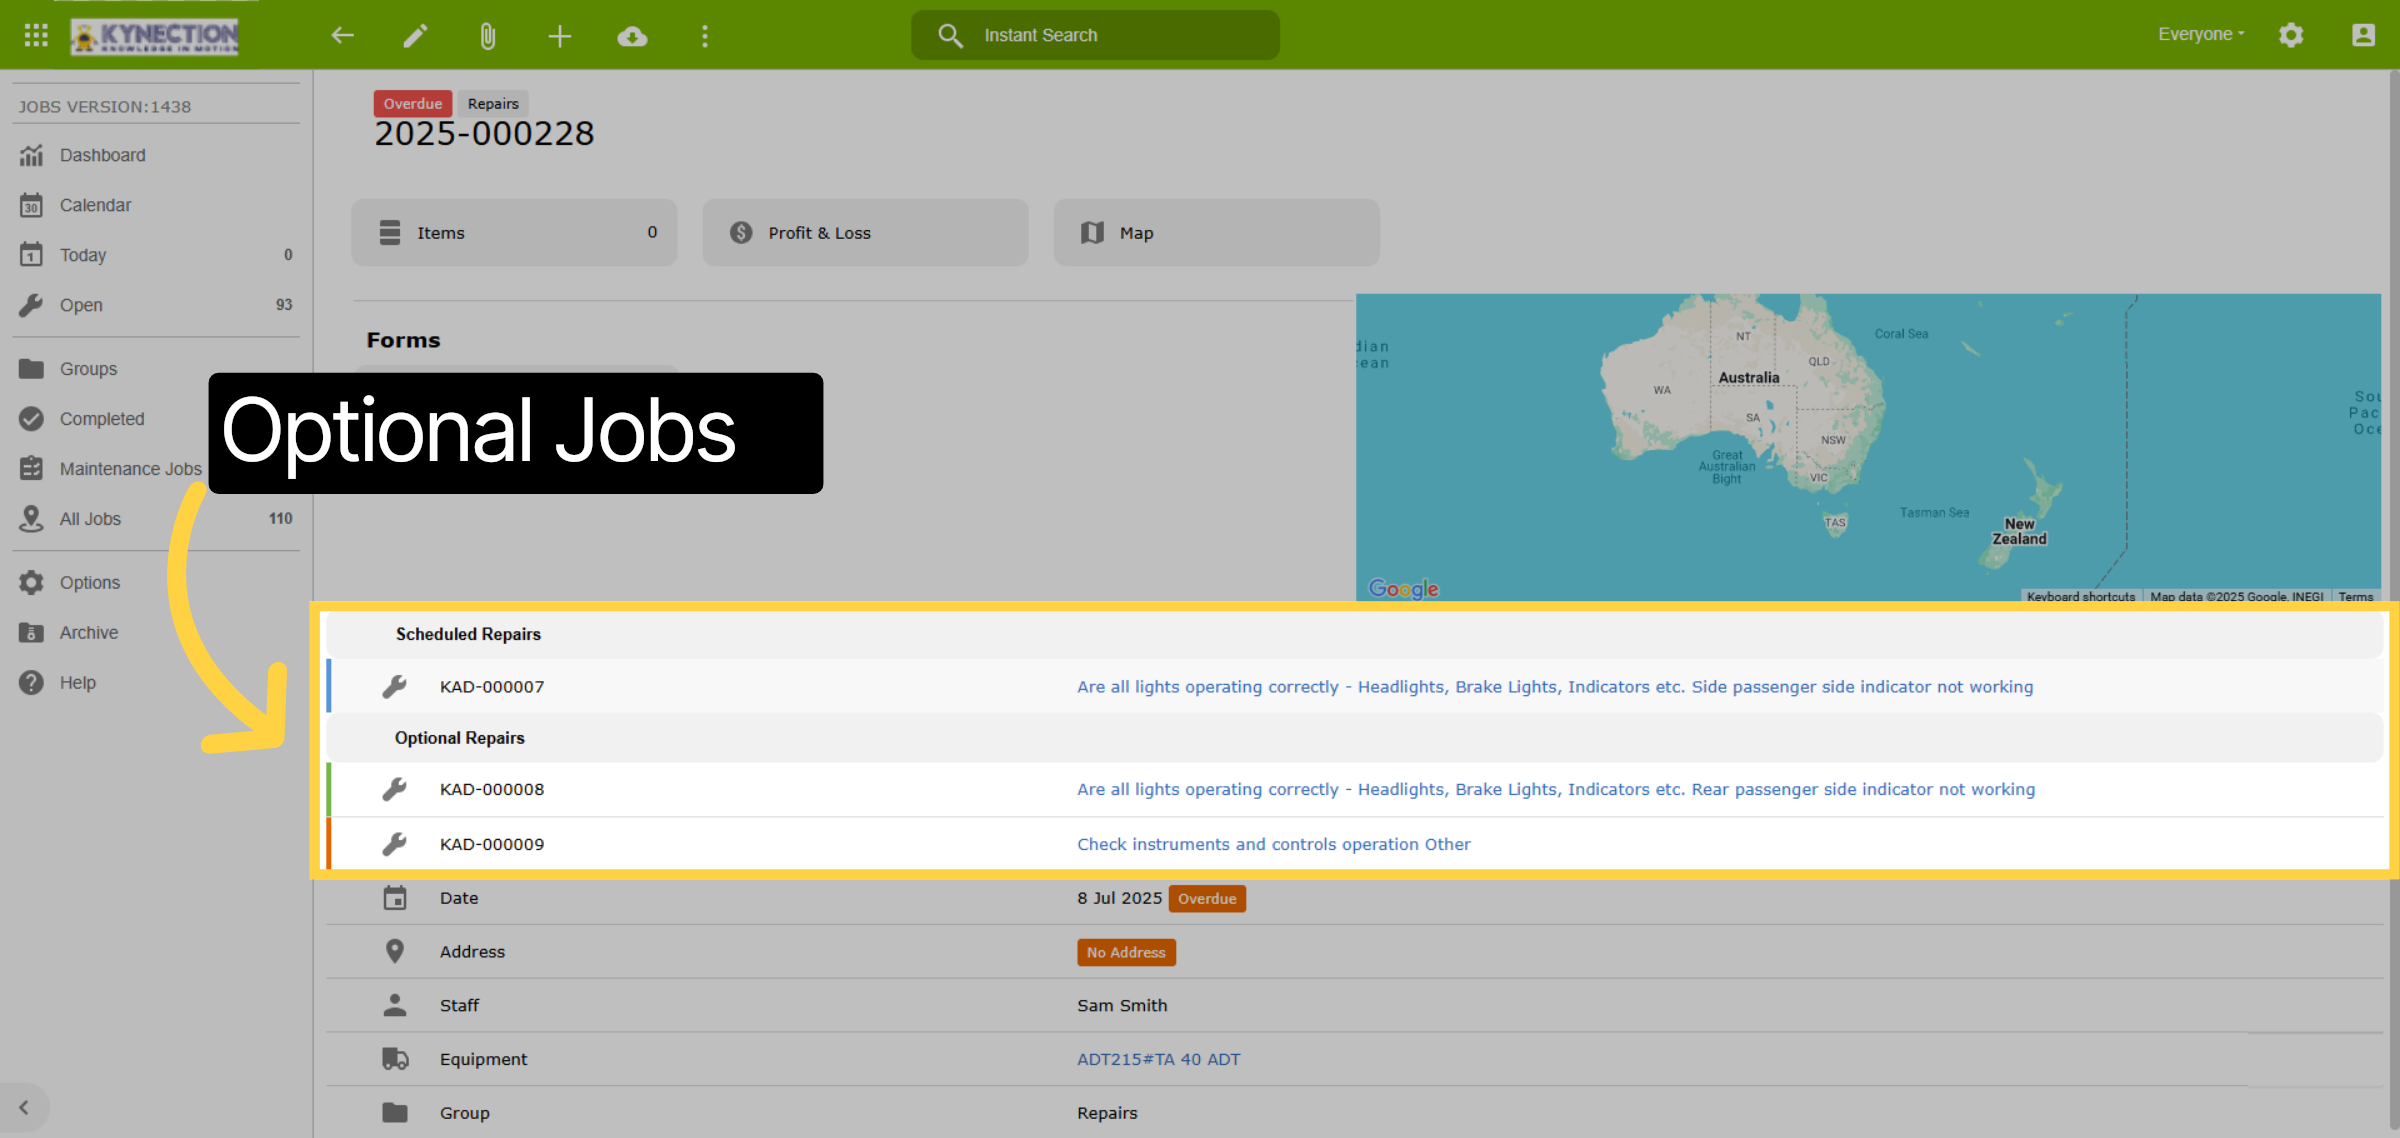Click the Sam Smith staff value
Viewport: 2400px width, 1138px height.
coord(1122,1005)
